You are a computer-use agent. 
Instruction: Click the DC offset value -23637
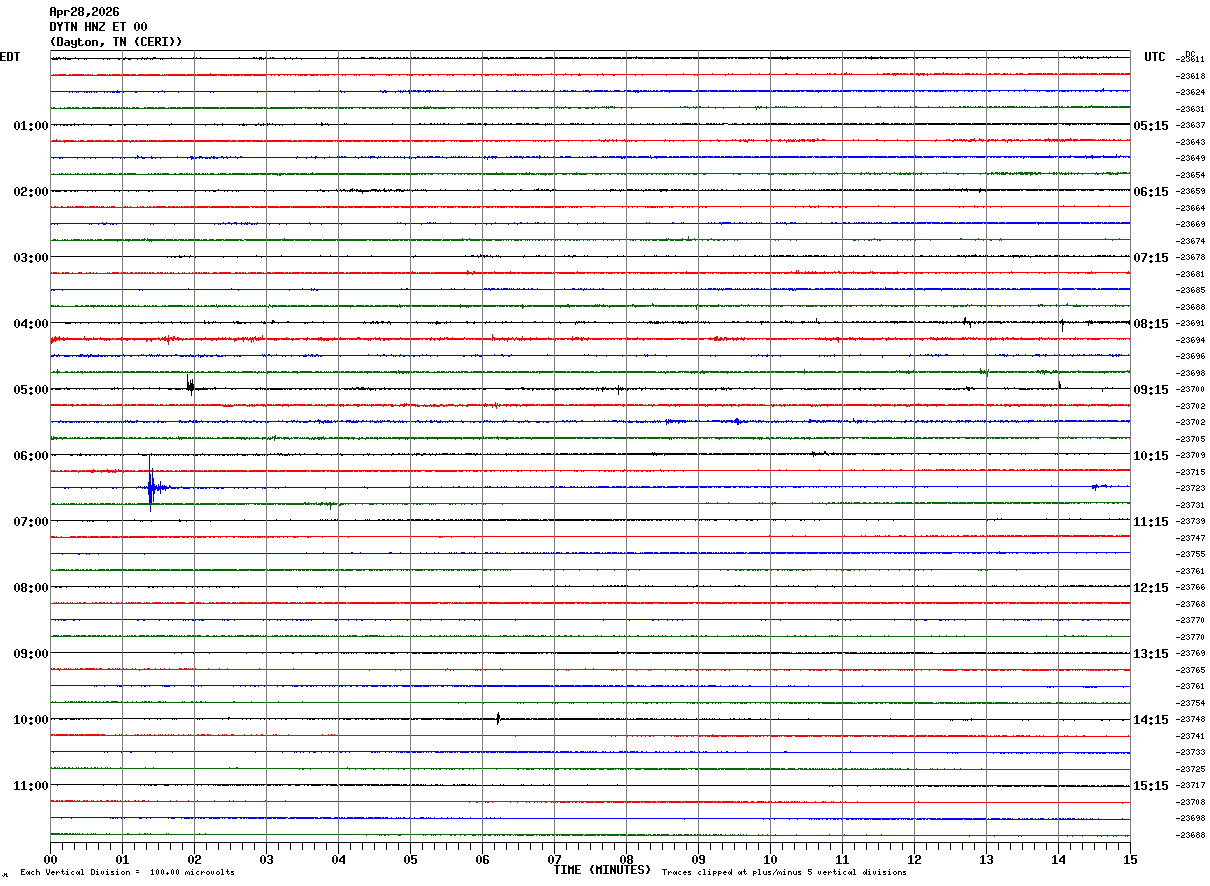pos(1190,126)
